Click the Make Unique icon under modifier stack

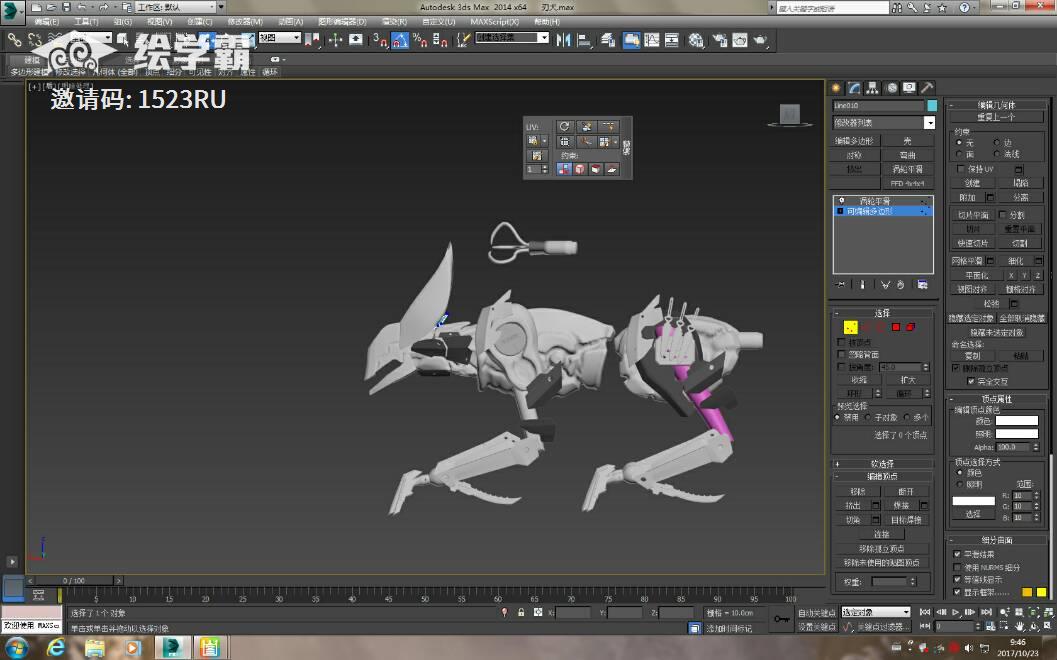(x=885, y=284)
